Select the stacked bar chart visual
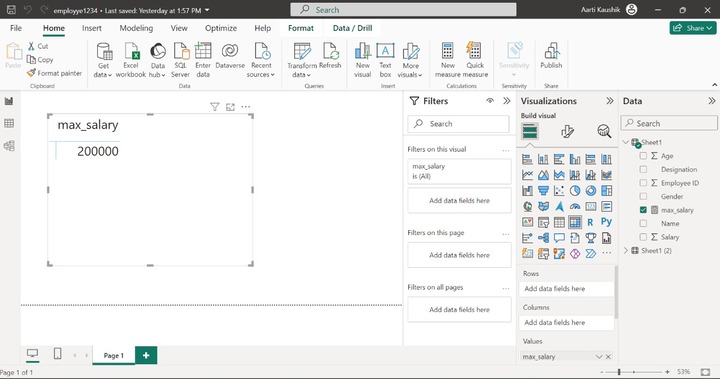 click(x=527, y=159)
